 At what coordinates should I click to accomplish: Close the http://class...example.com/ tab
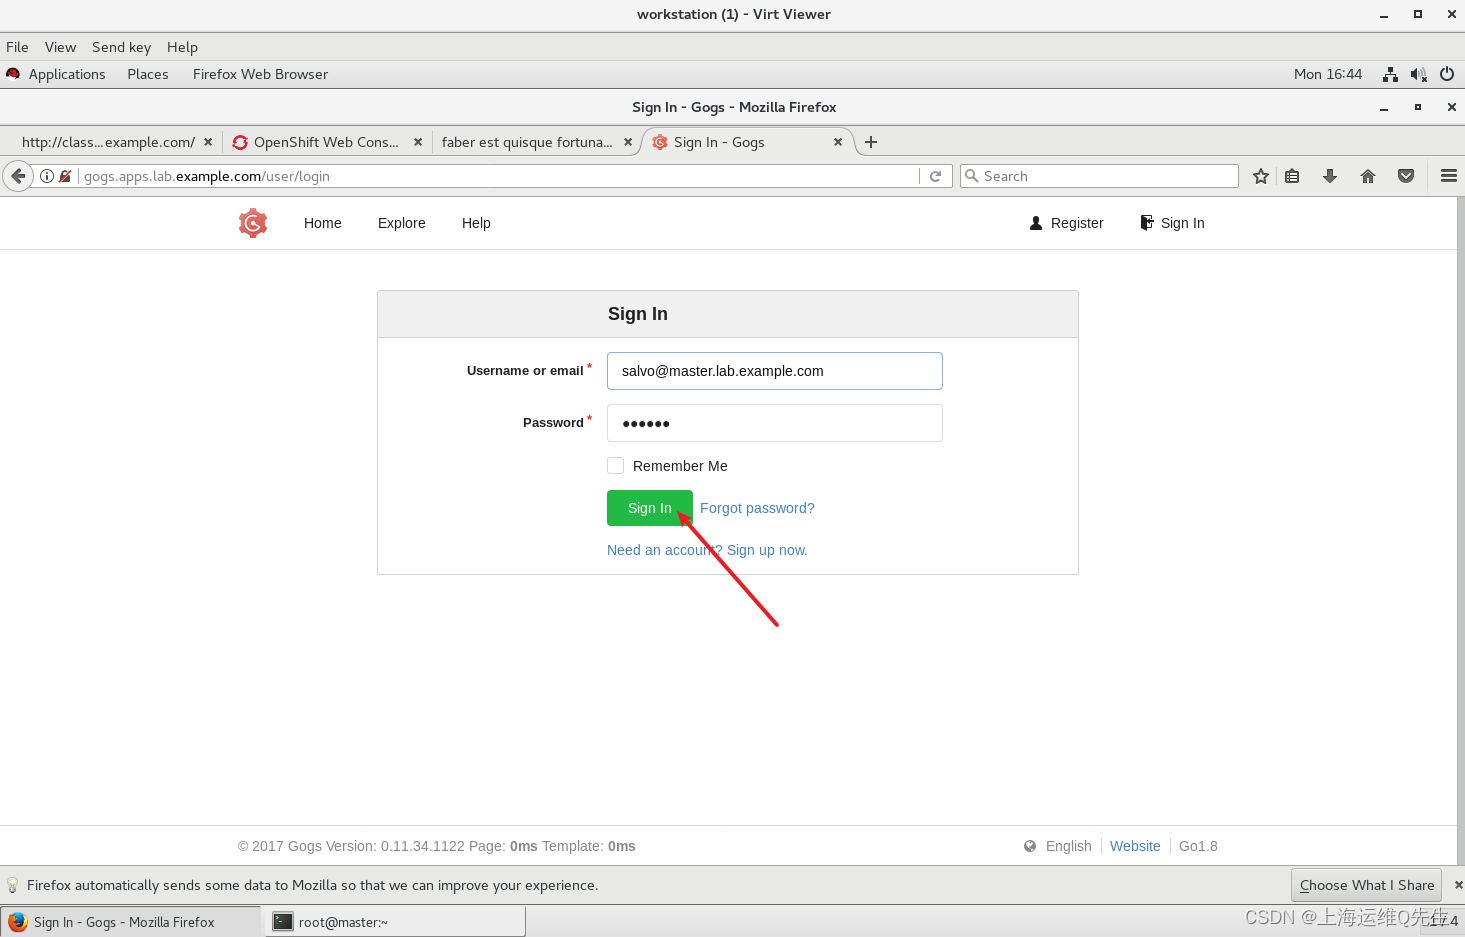point(208,142)
